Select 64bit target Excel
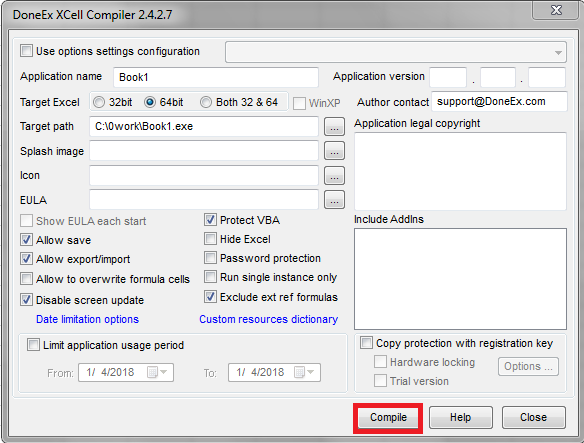The image size is (584, 443). 150,102
